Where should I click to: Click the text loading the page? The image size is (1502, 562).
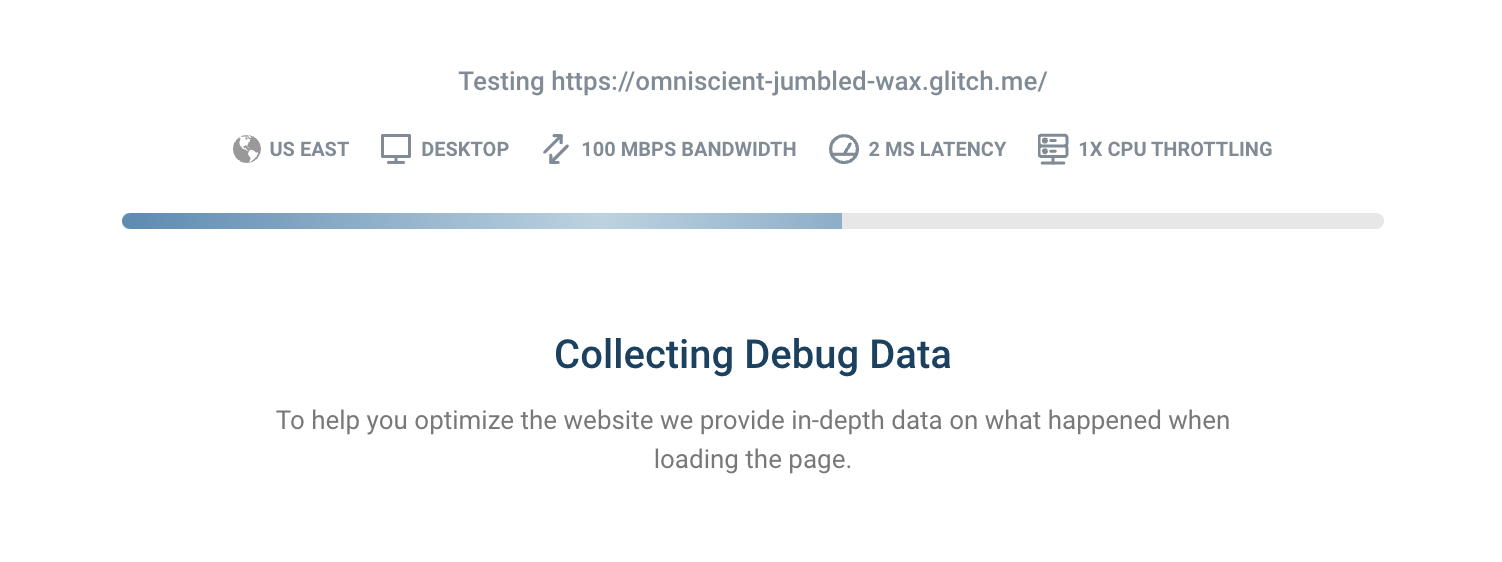[752, 460]
